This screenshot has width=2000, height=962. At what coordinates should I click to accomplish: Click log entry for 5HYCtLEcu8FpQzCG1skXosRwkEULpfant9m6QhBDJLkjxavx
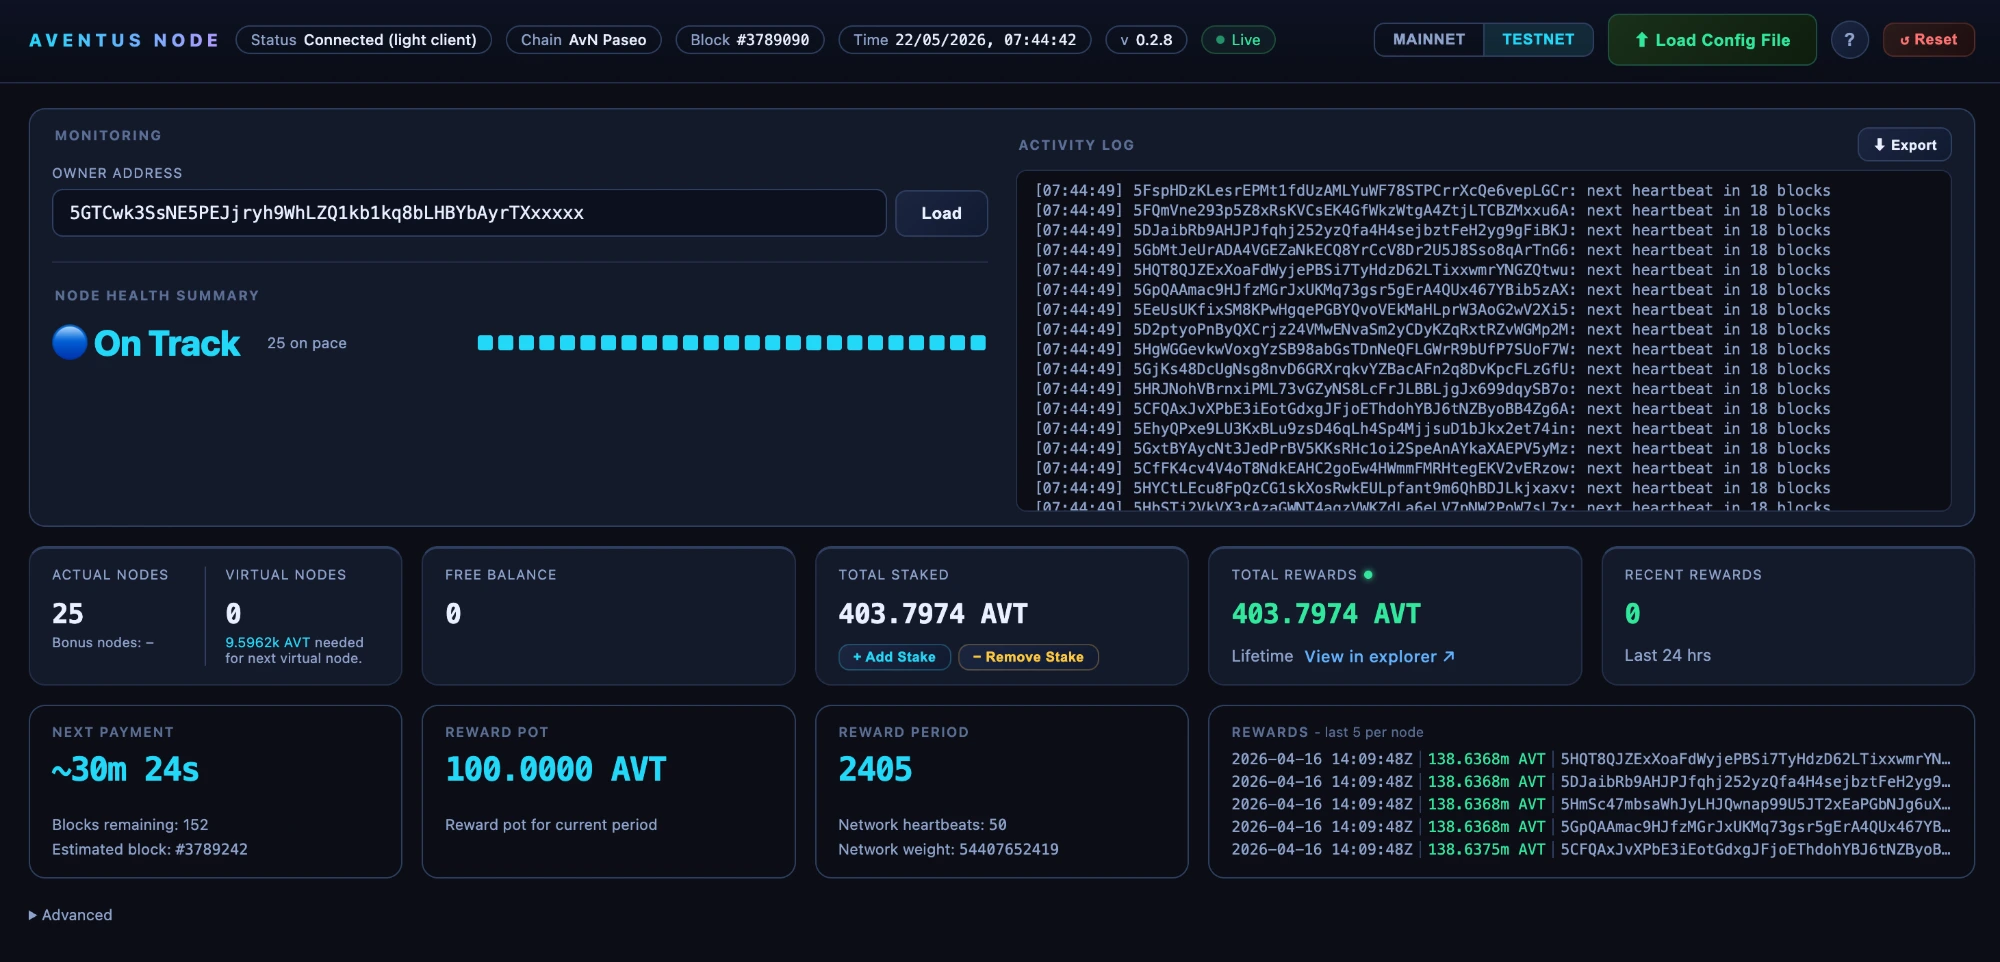tap(1432, 489)
